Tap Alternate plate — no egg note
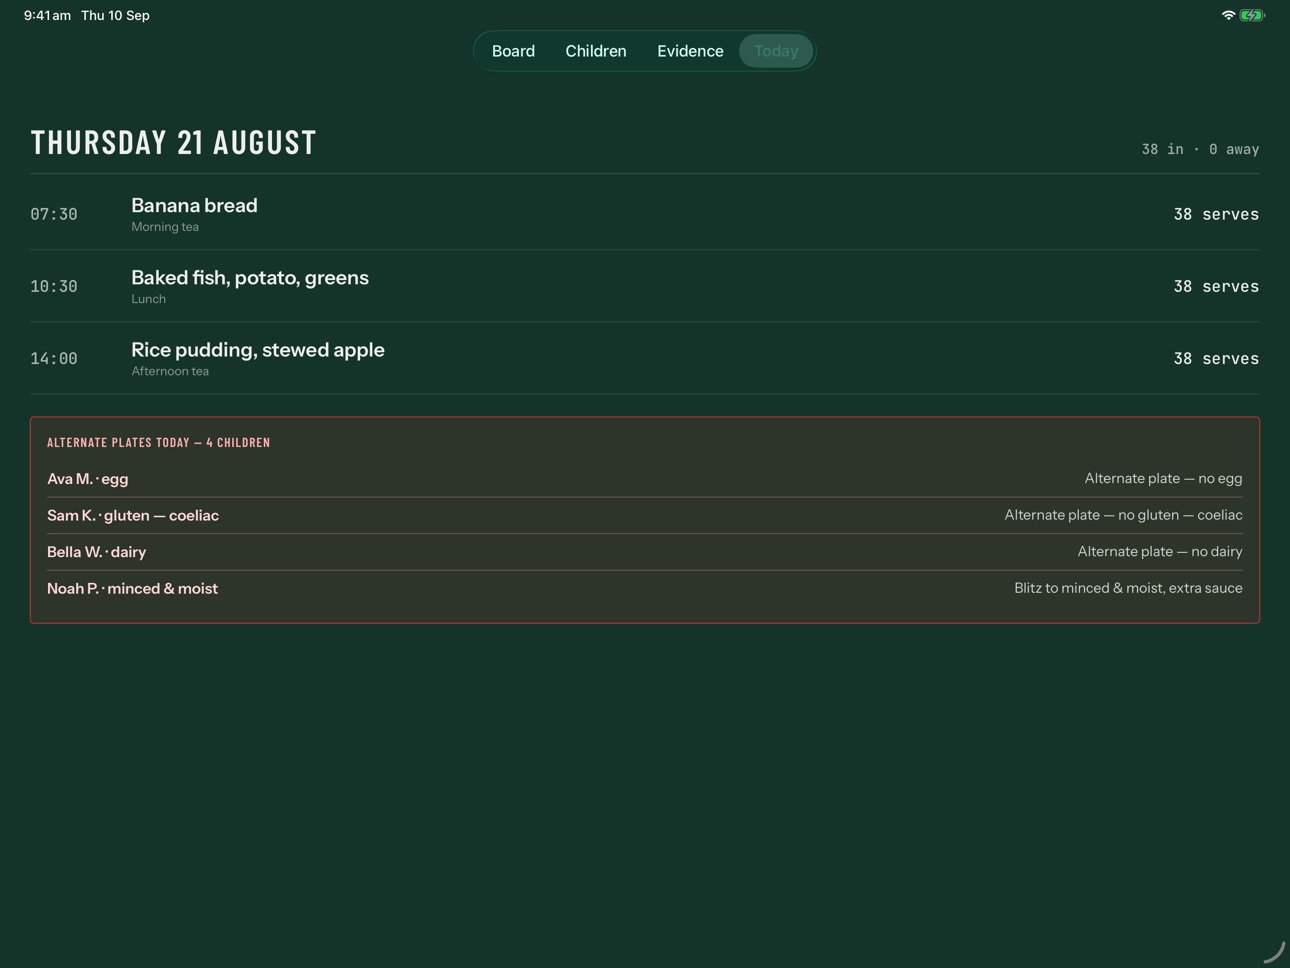The width and height of the screenshot is (1290, 968). 1163,479
